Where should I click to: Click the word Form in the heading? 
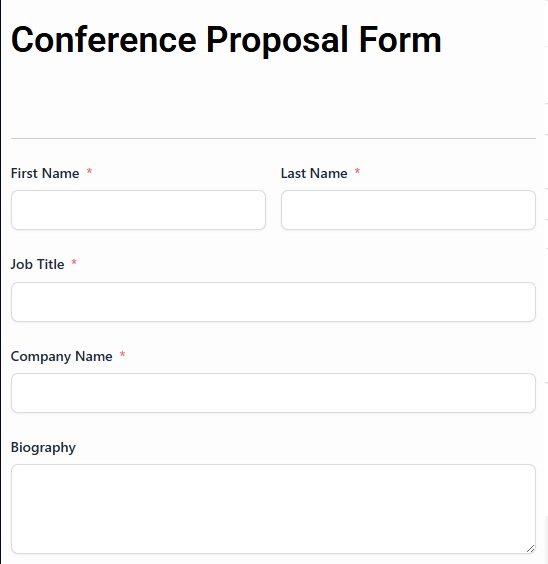pos(400,40)
